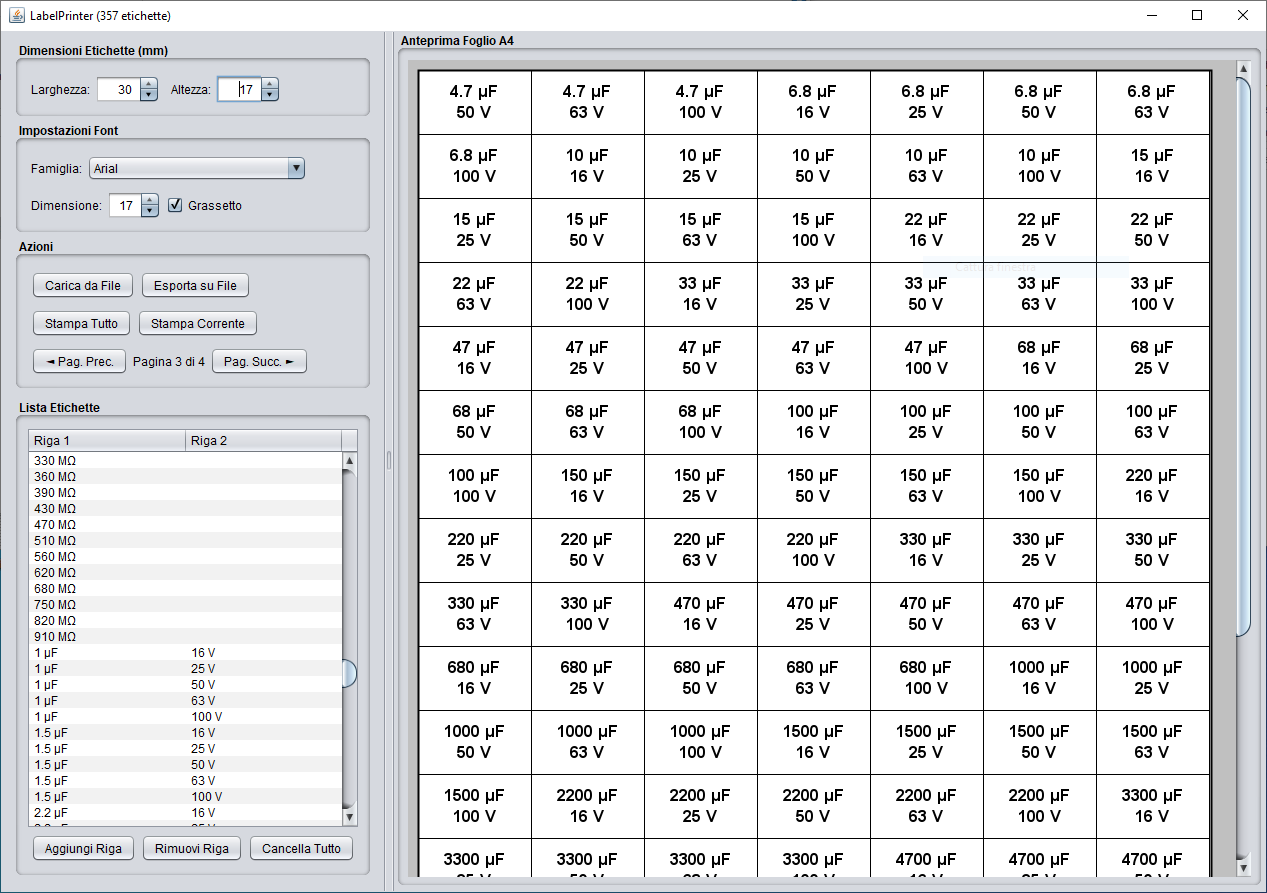Increase Larghezza value with up arrow
Screen dimensions: 1267x893
149,84
